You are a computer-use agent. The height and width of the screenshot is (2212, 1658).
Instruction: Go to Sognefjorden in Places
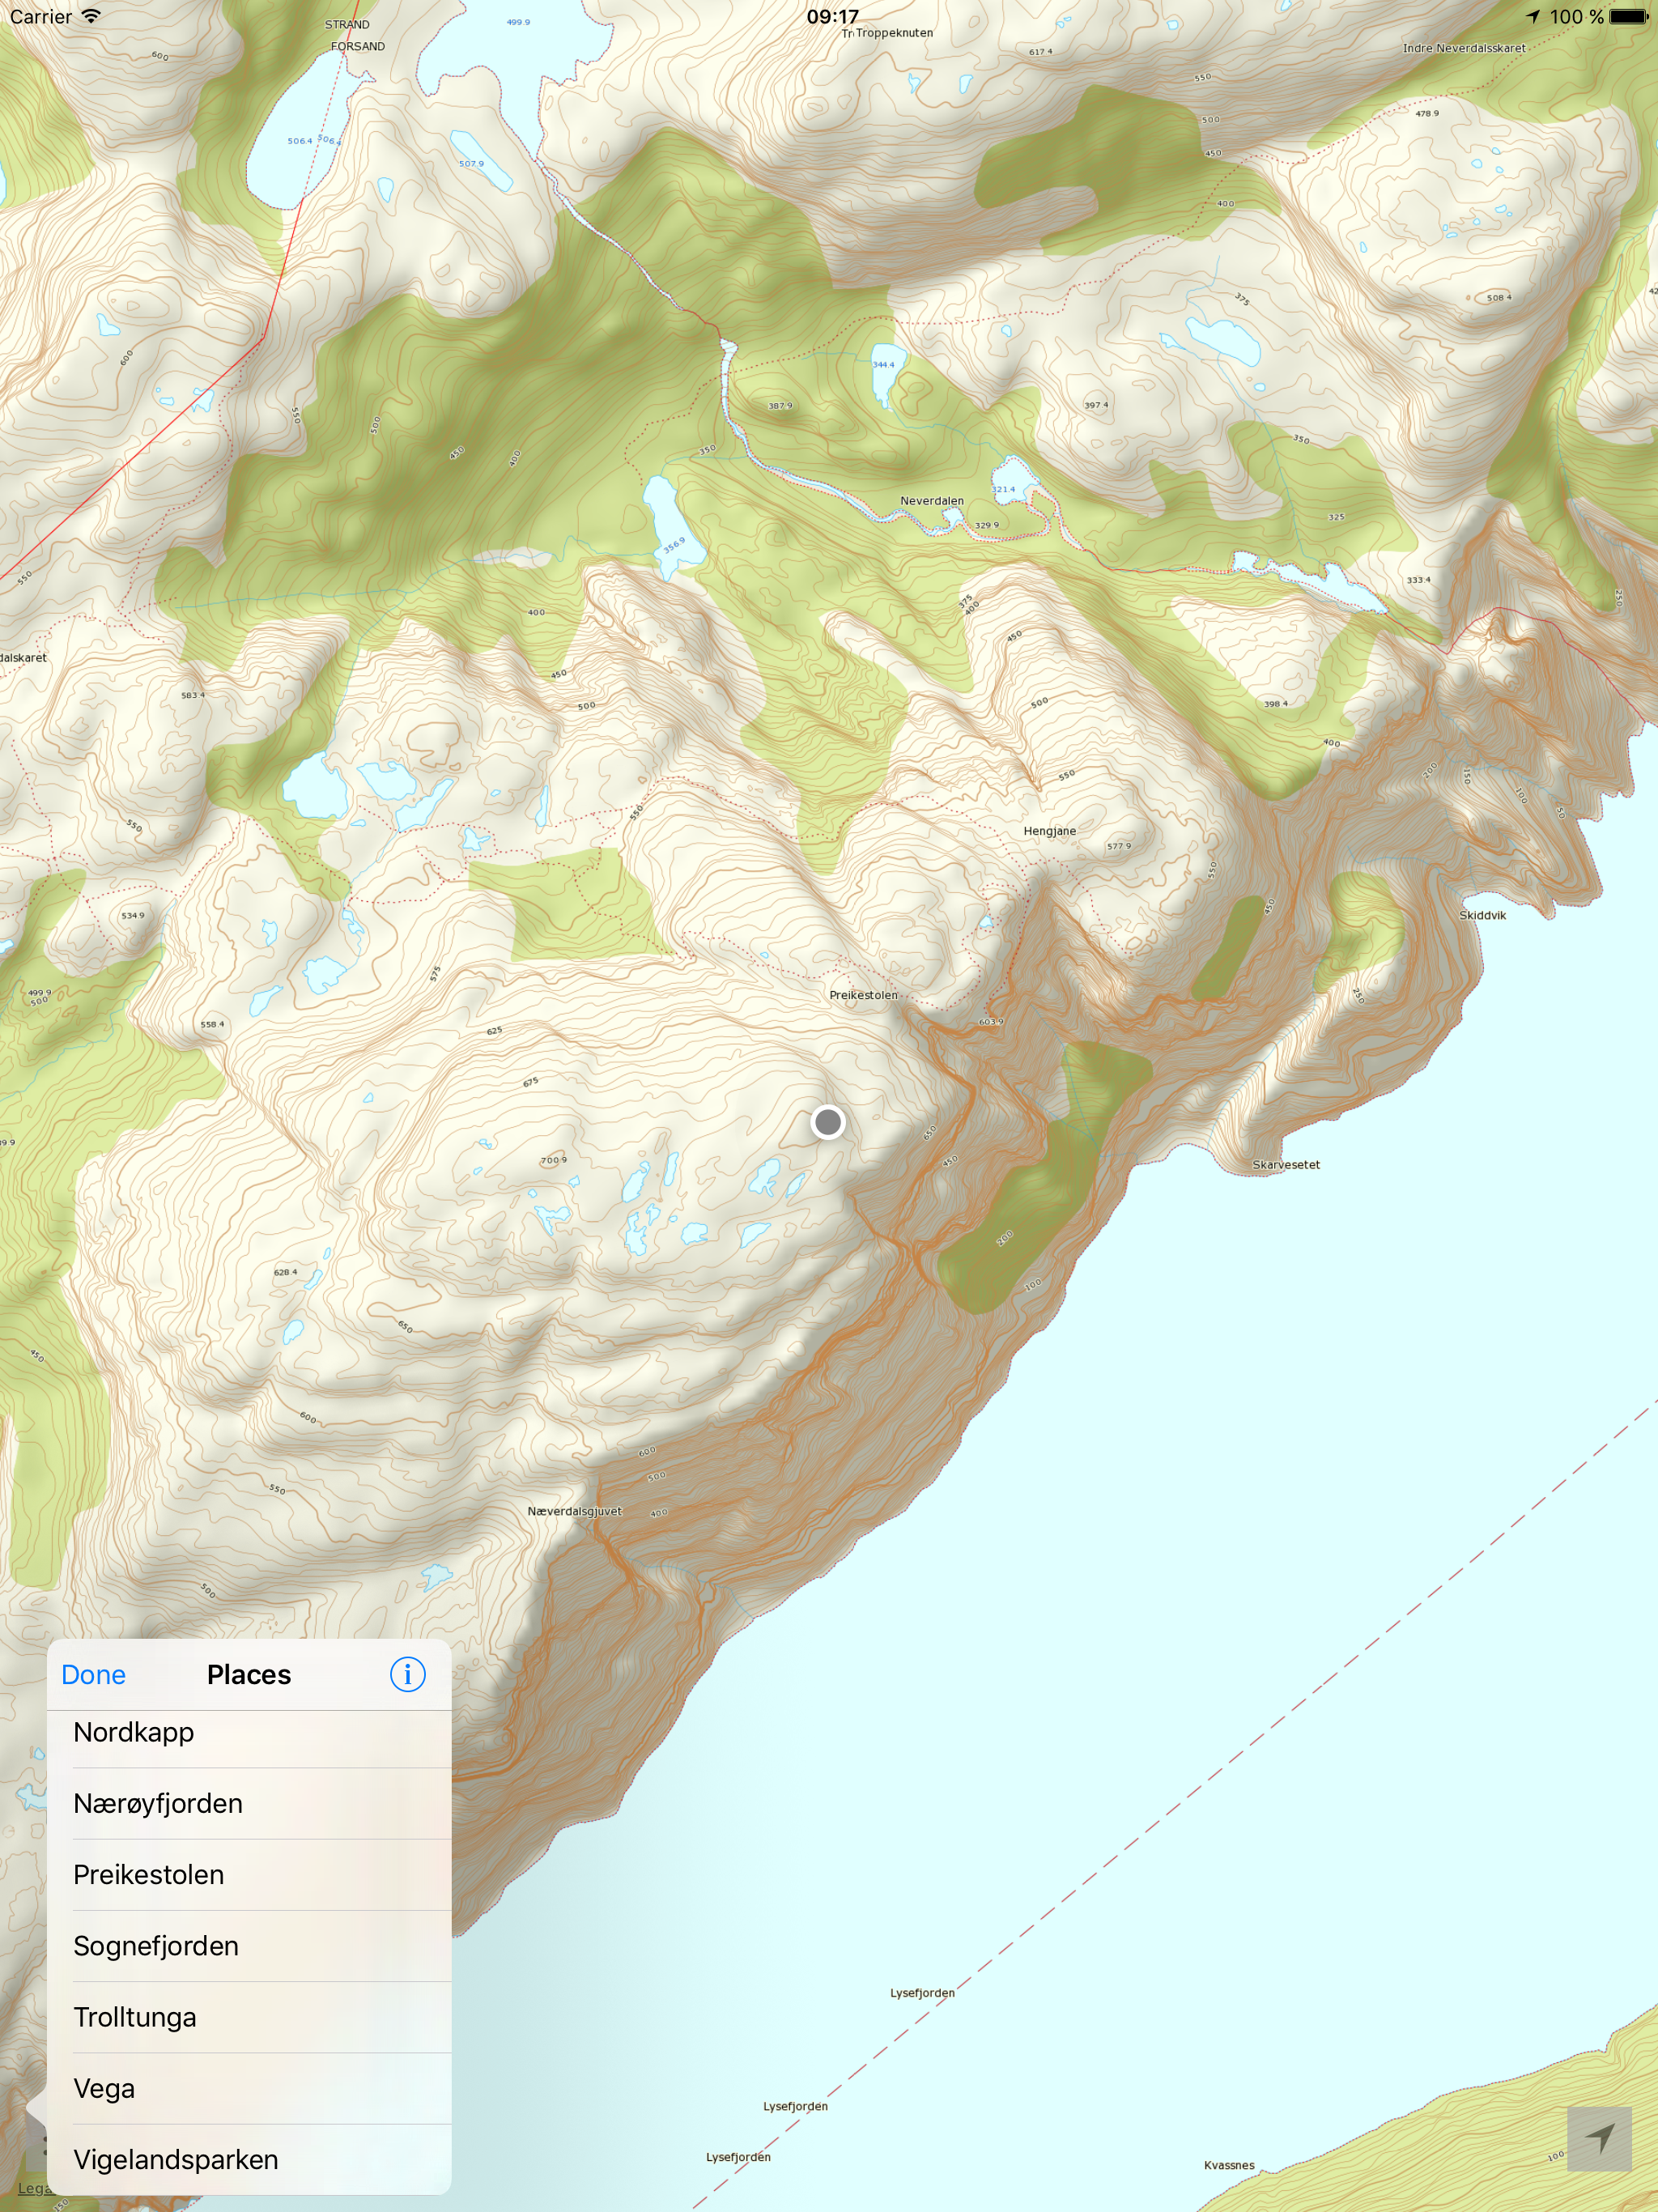click(250, 1946)
